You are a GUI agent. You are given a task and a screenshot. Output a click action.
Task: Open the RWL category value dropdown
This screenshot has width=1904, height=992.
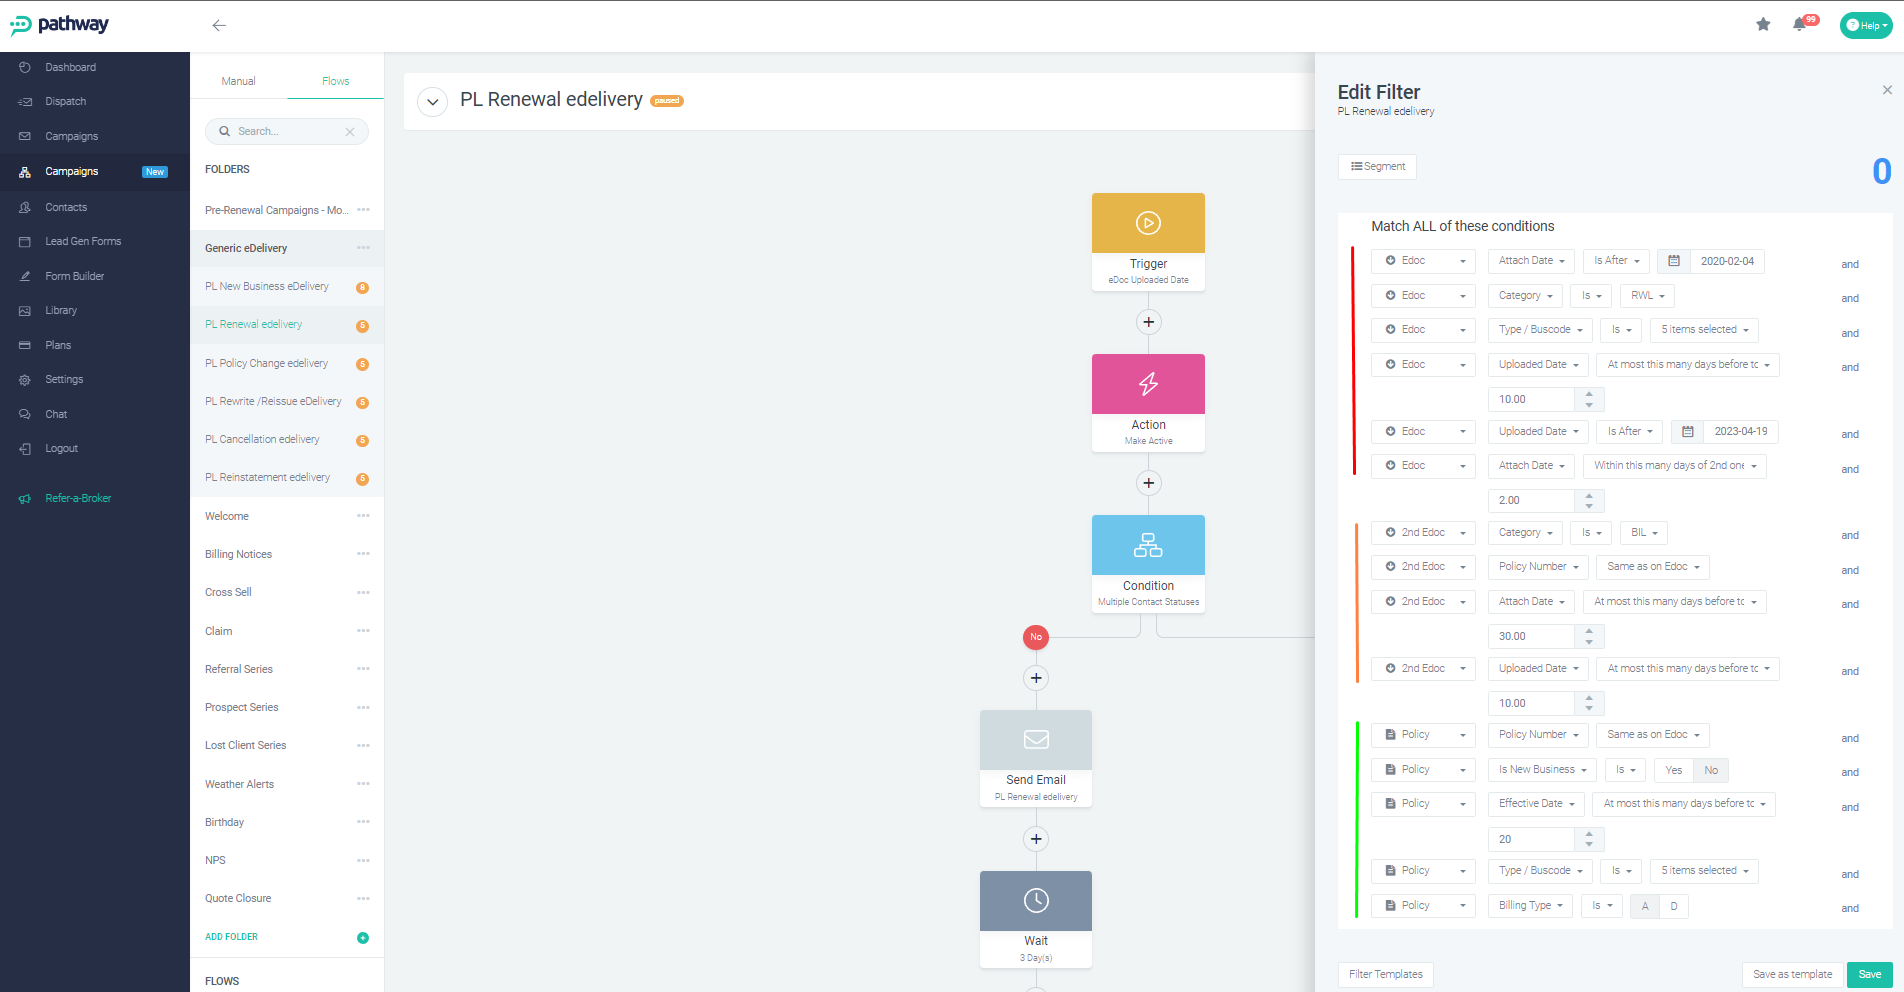[x=1647, y=296]
